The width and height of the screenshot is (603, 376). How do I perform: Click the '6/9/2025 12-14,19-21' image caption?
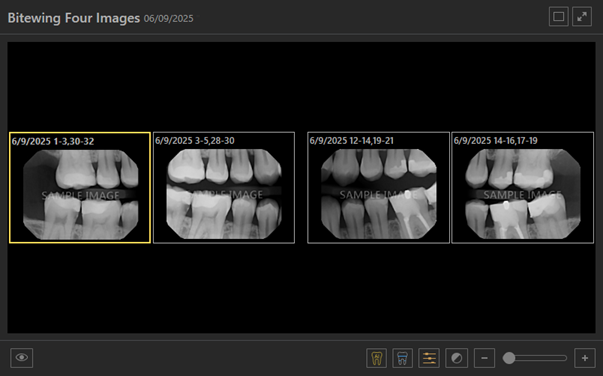pos(351,141)
